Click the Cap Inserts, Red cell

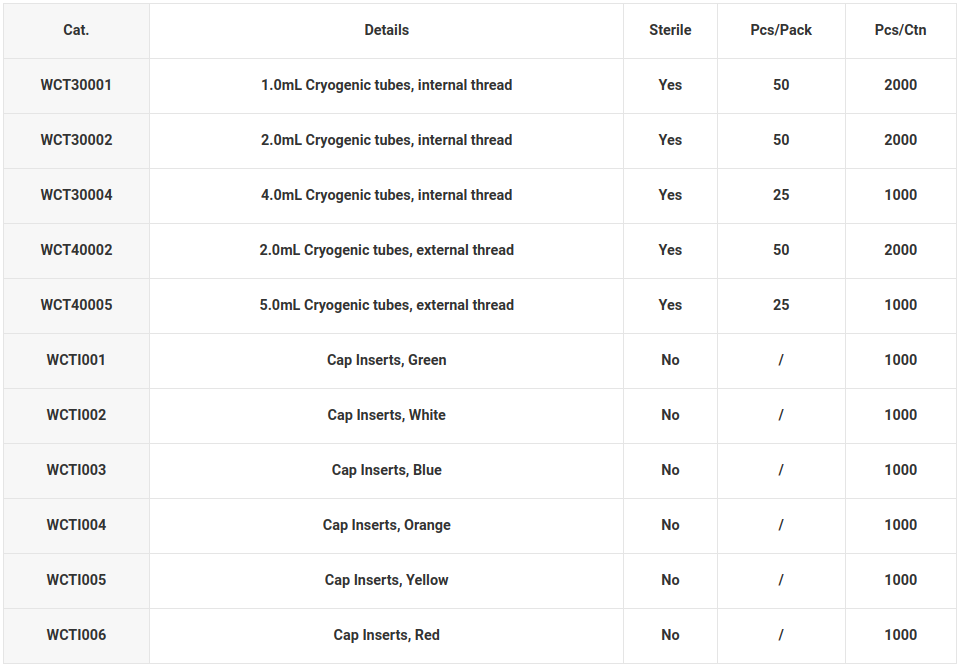pos(387,636)
